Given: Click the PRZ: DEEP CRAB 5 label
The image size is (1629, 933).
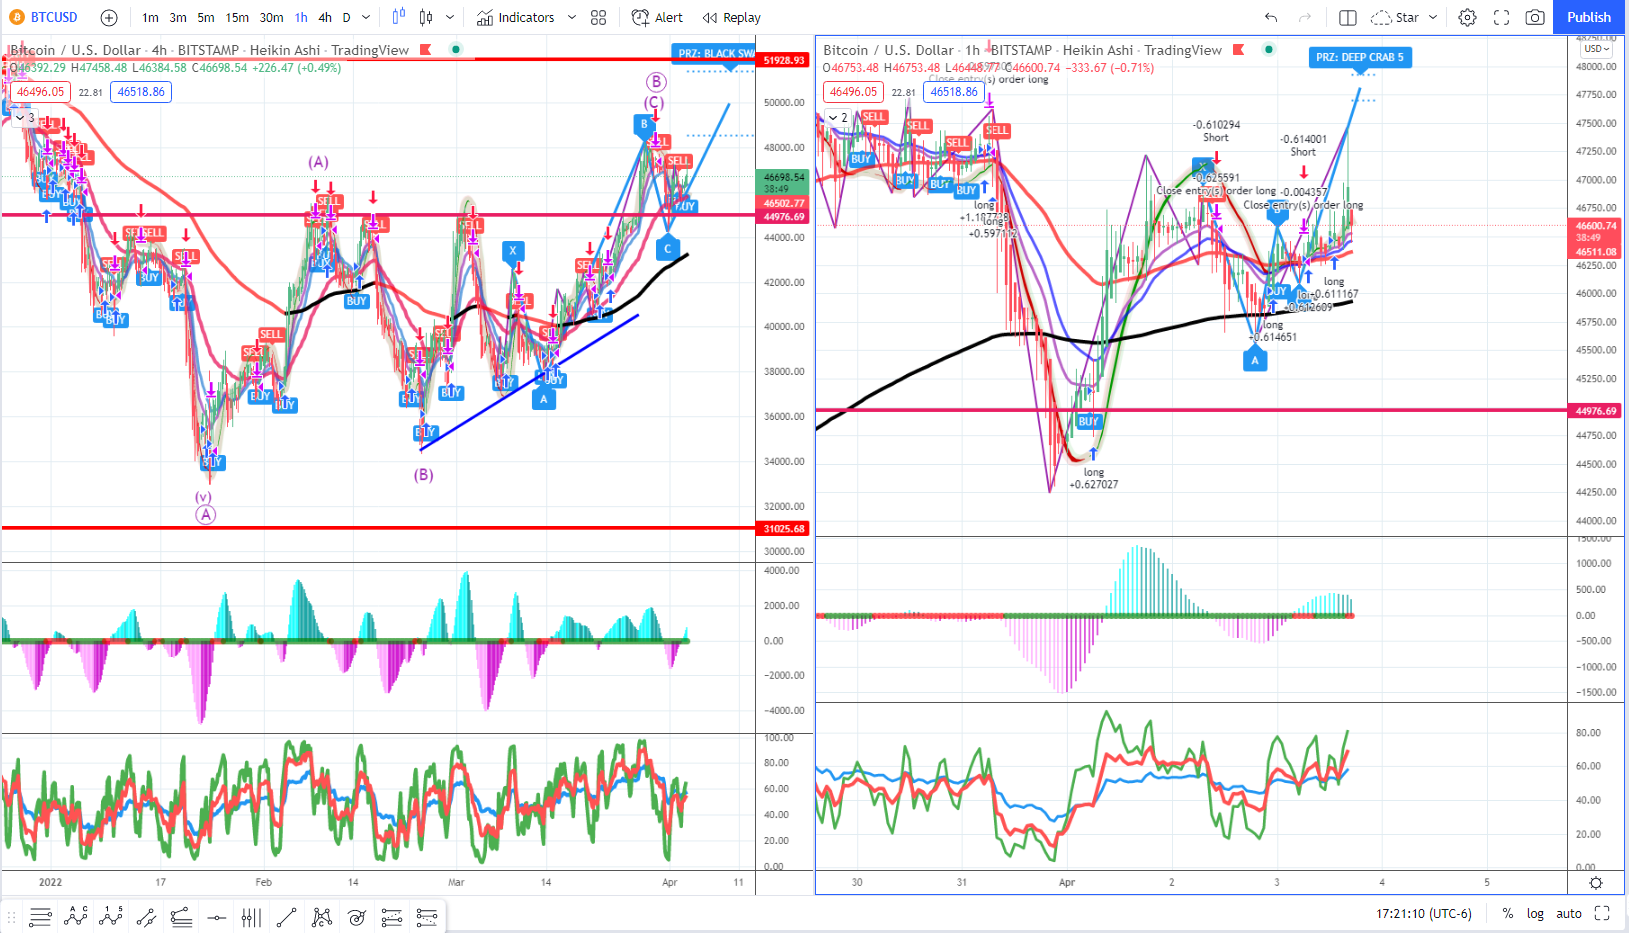Looking at the screenshot, I should pyautogui.click(x=1360, y=57).
